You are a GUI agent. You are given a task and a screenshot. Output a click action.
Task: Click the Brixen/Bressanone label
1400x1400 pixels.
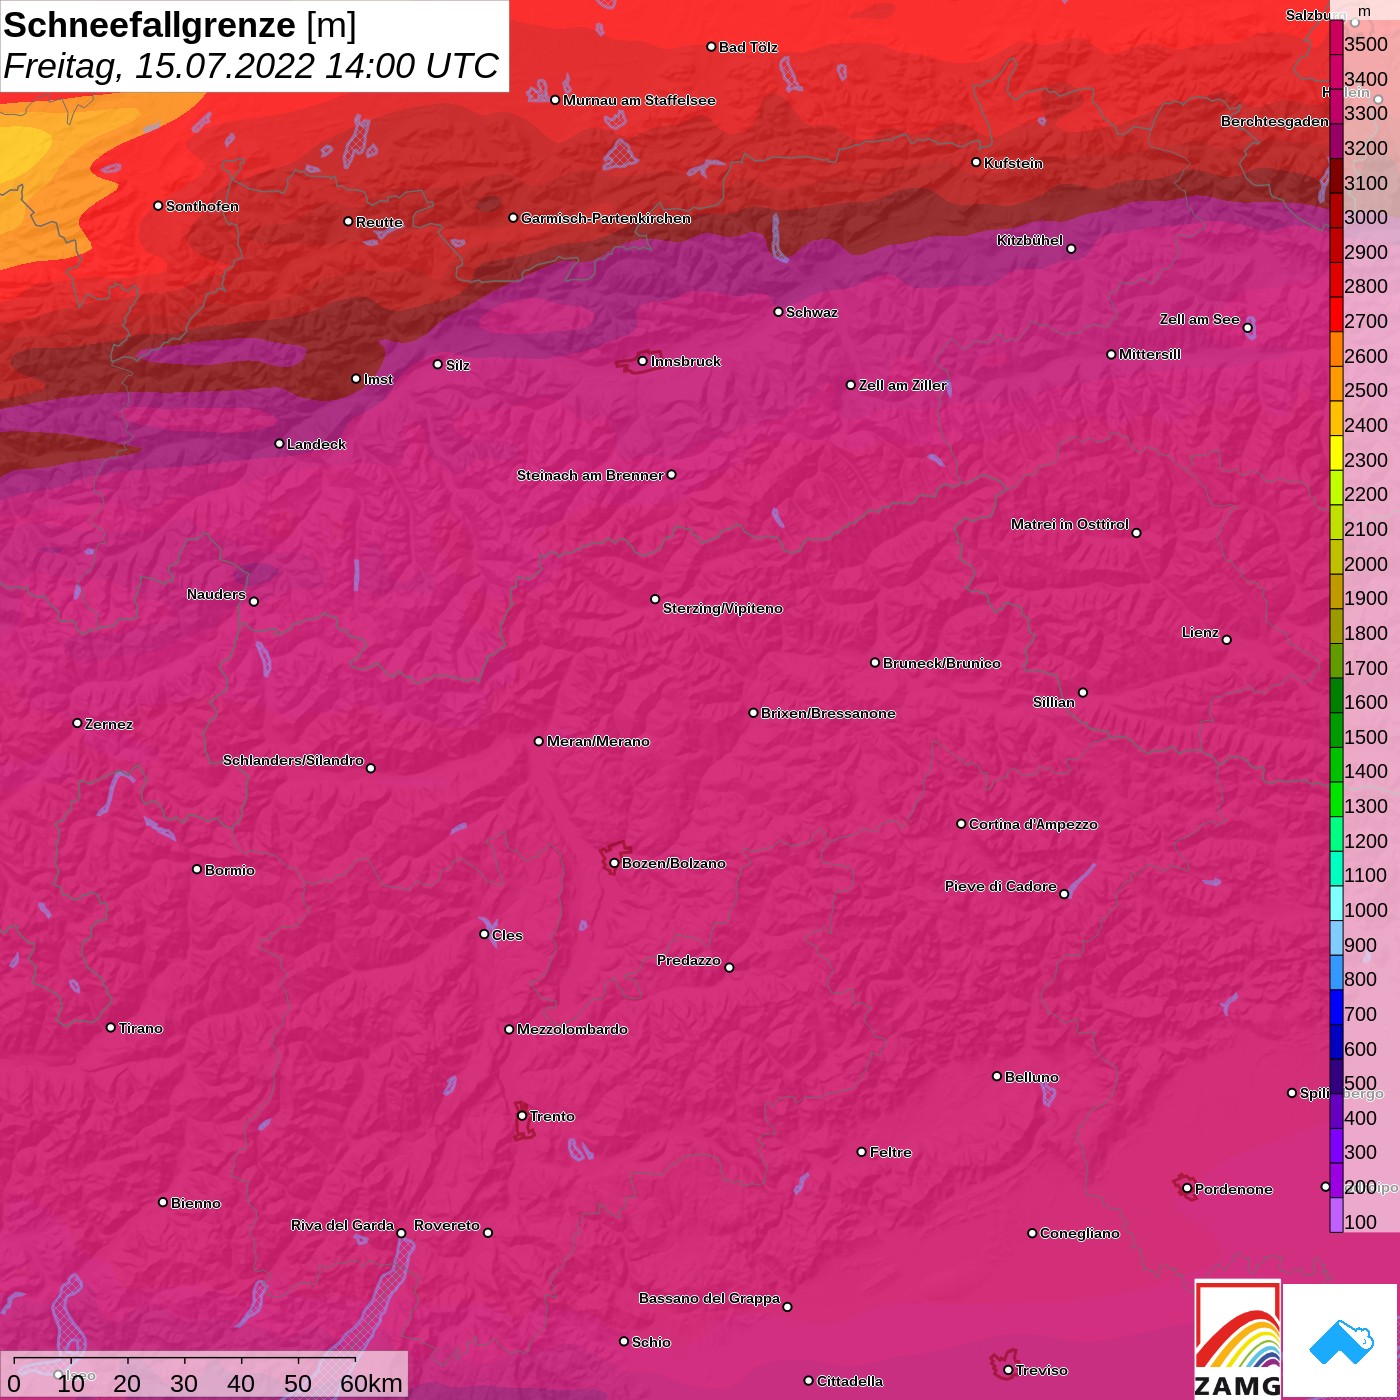pyautogui.click(x=828, y=713)
